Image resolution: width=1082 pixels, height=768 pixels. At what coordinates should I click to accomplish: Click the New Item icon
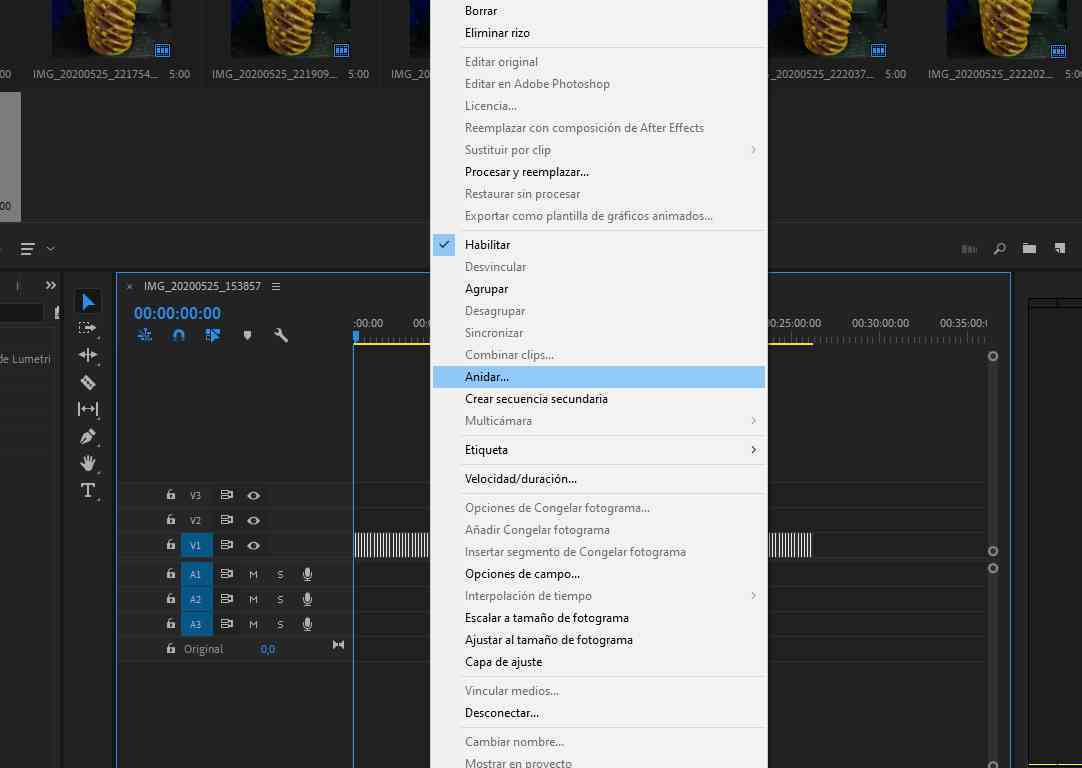[1060, 248]
